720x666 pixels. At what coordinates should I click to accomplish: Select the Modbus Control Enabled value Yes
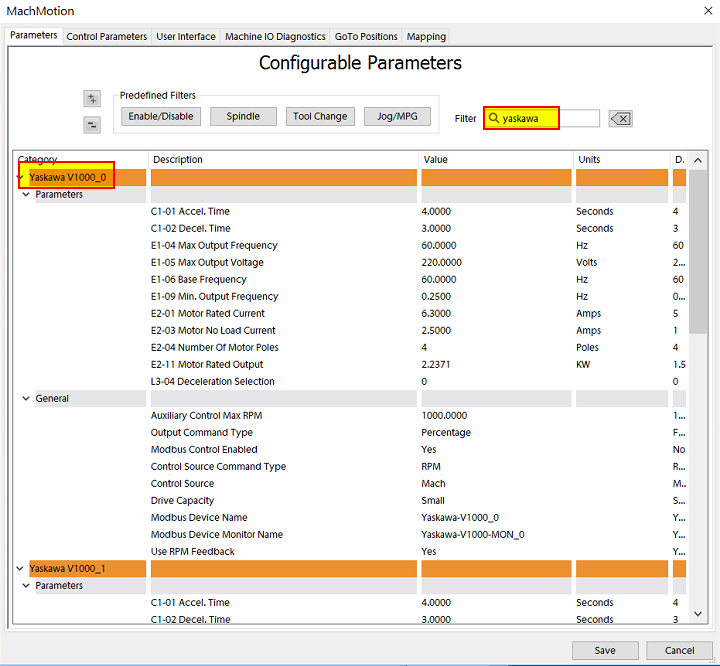click(x=429, y=450)
